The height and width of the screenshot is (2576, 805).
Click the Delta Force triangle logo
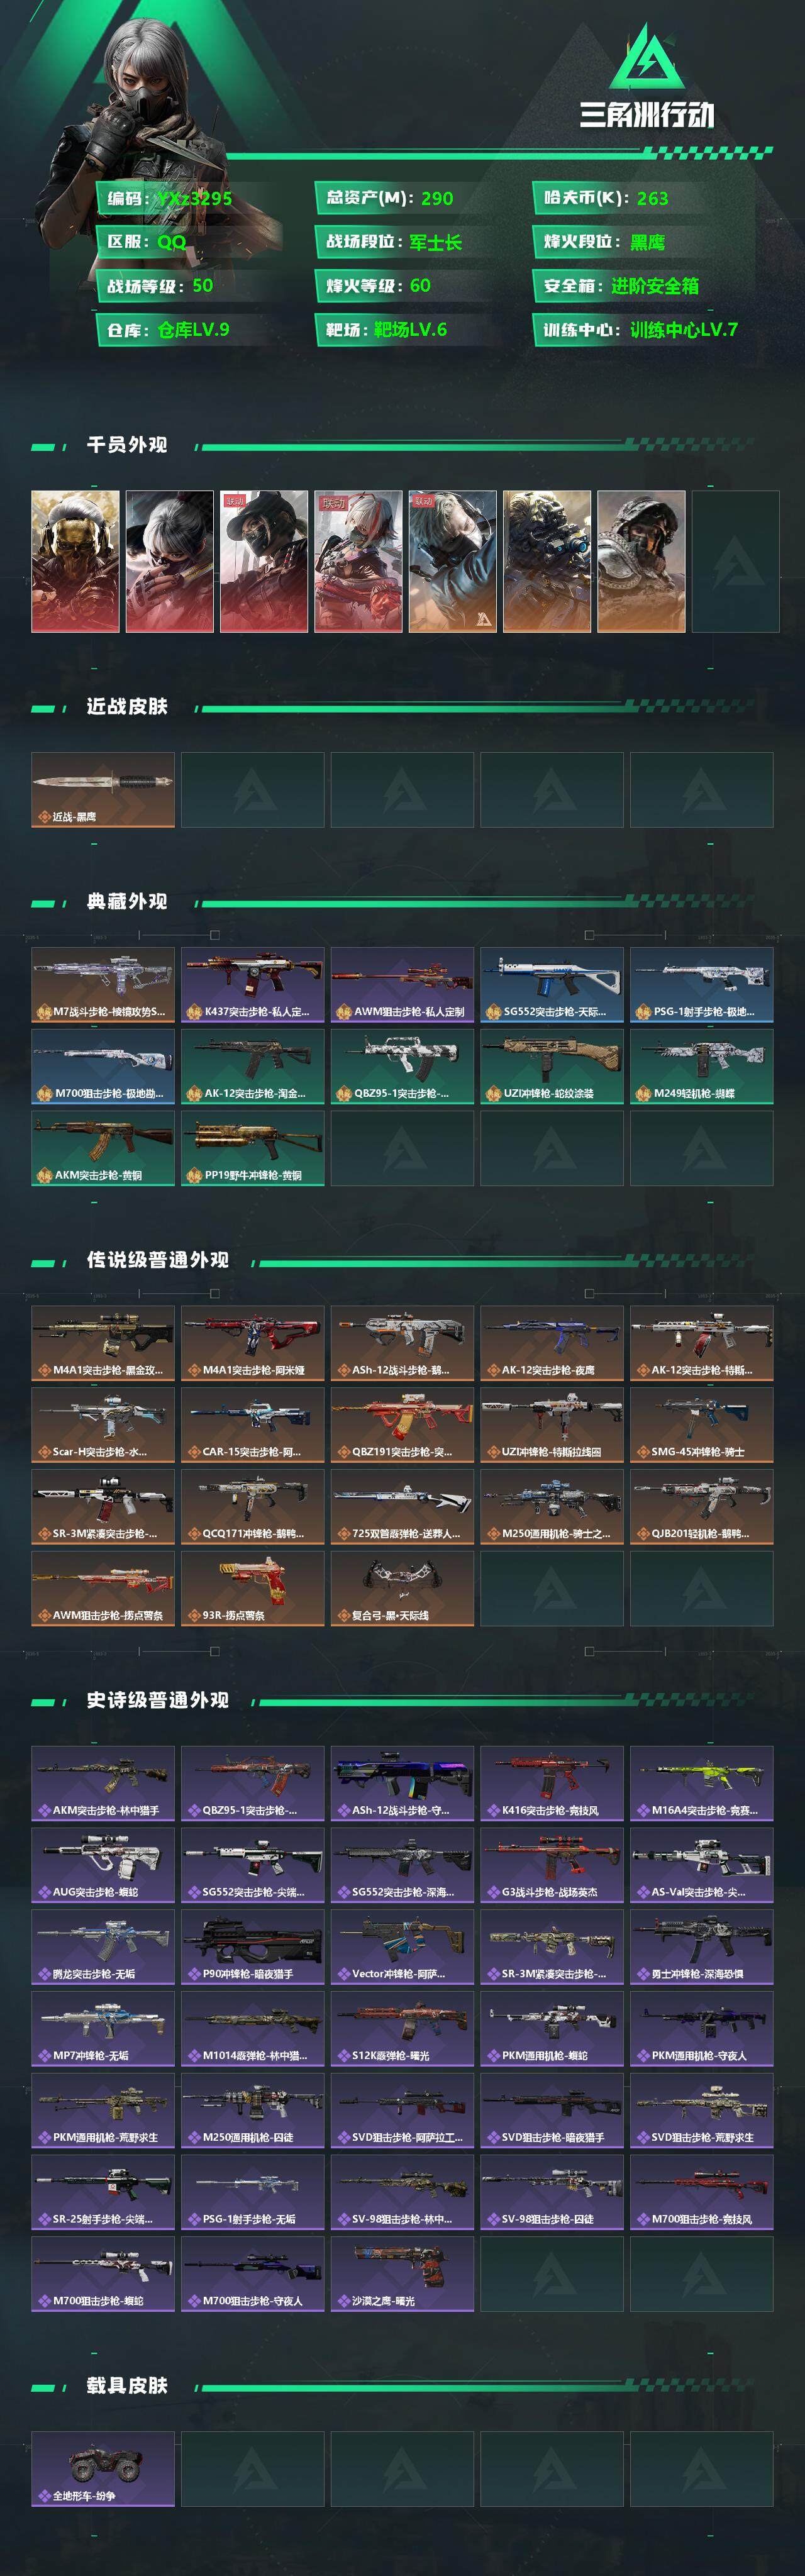click(647, 57)
